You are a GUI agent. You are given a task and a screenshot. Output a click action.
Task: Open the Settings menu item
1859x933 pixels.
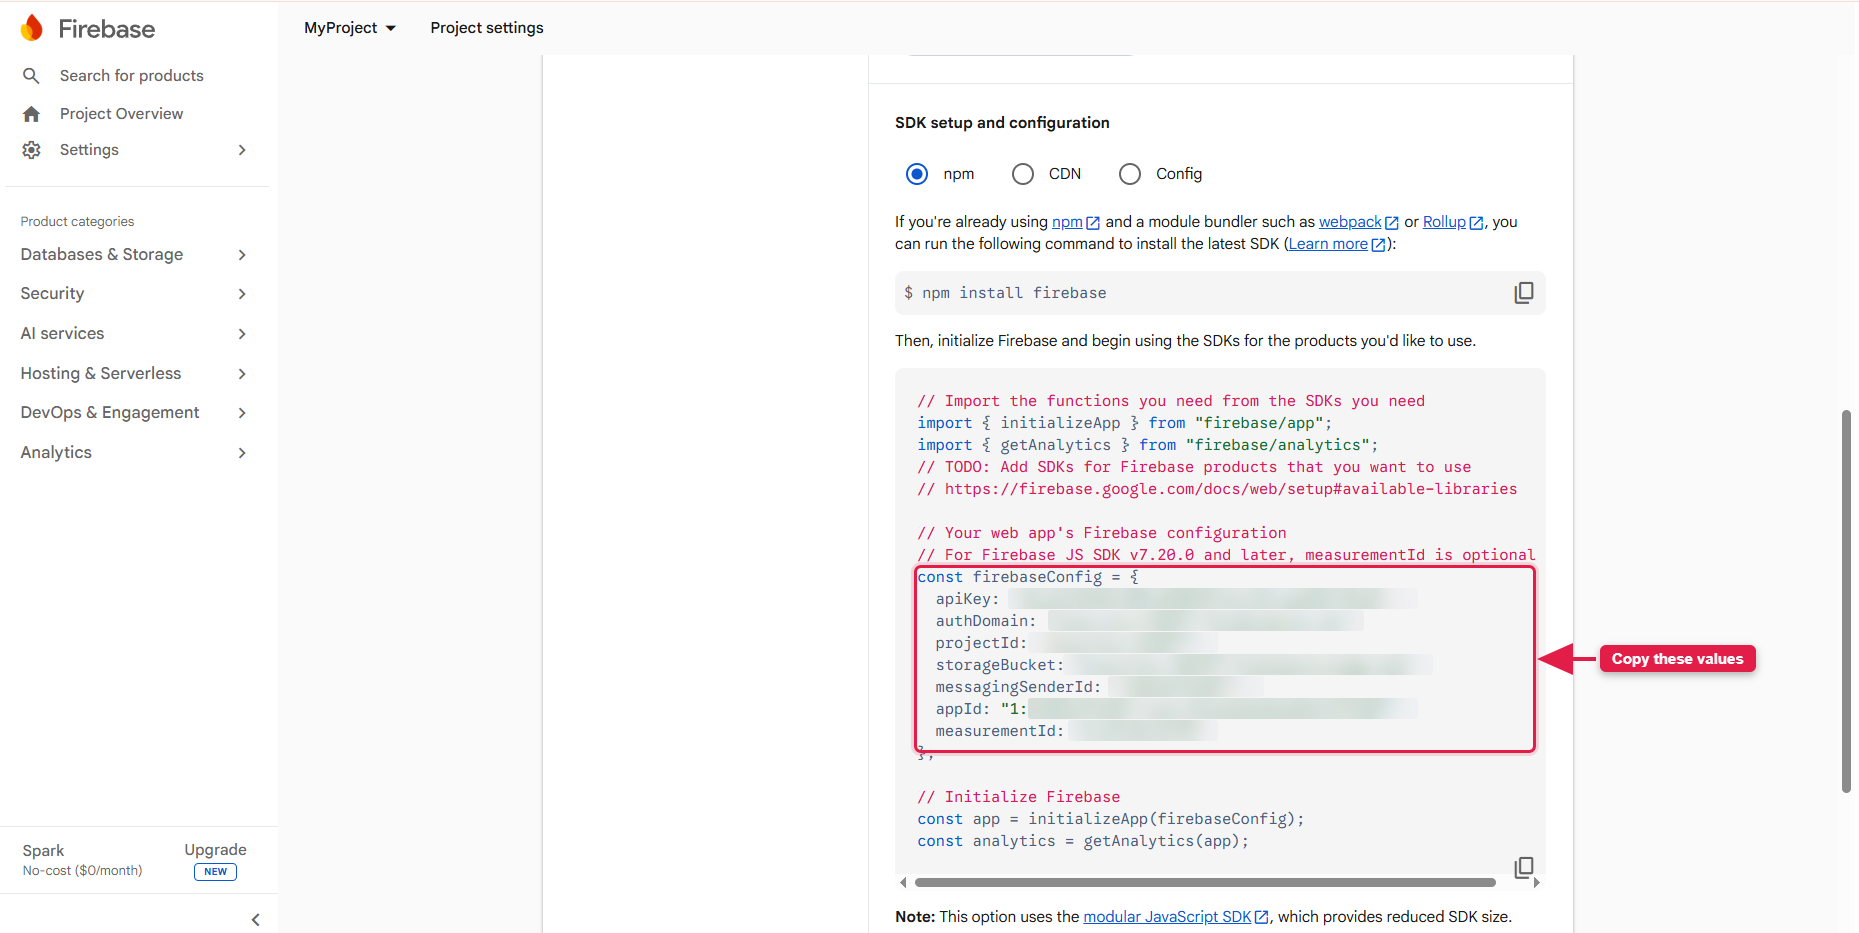(89, 150)
